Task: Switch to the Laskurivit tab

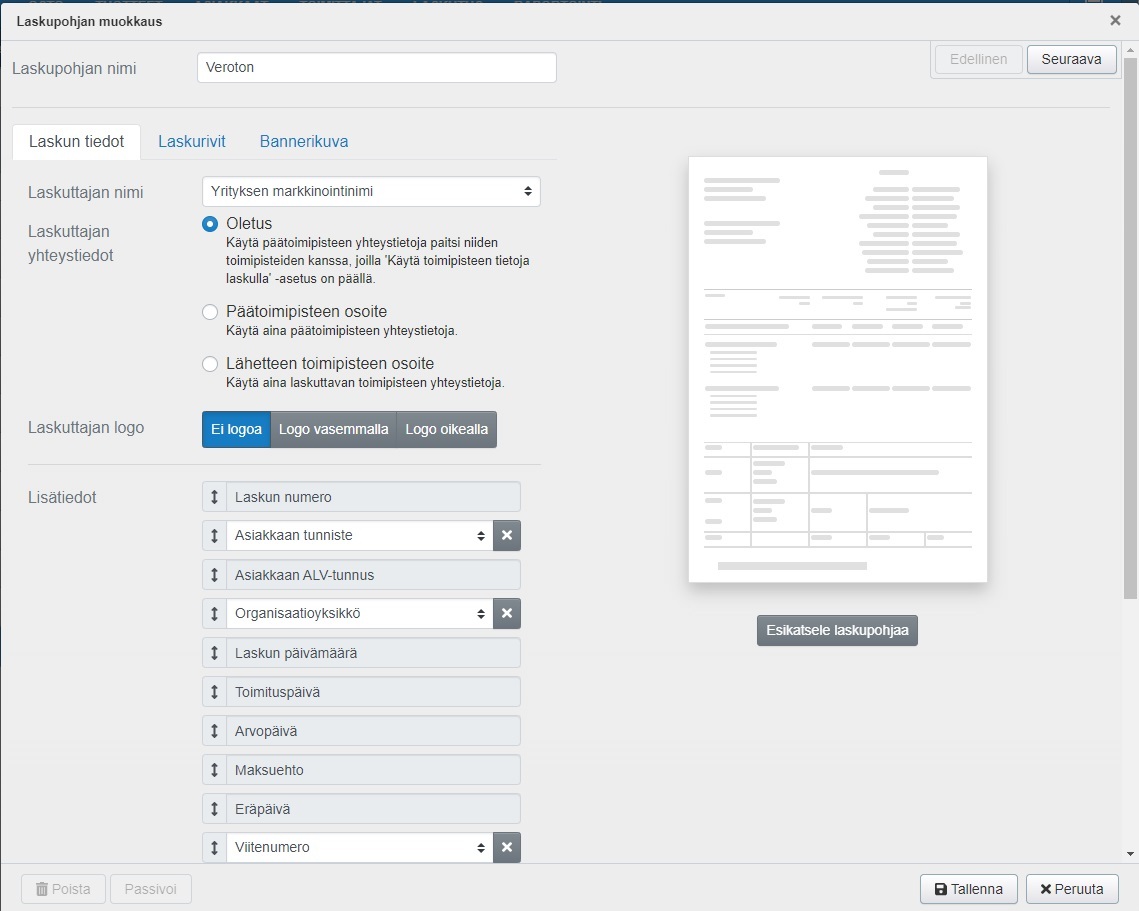Action: coord(192,141)
